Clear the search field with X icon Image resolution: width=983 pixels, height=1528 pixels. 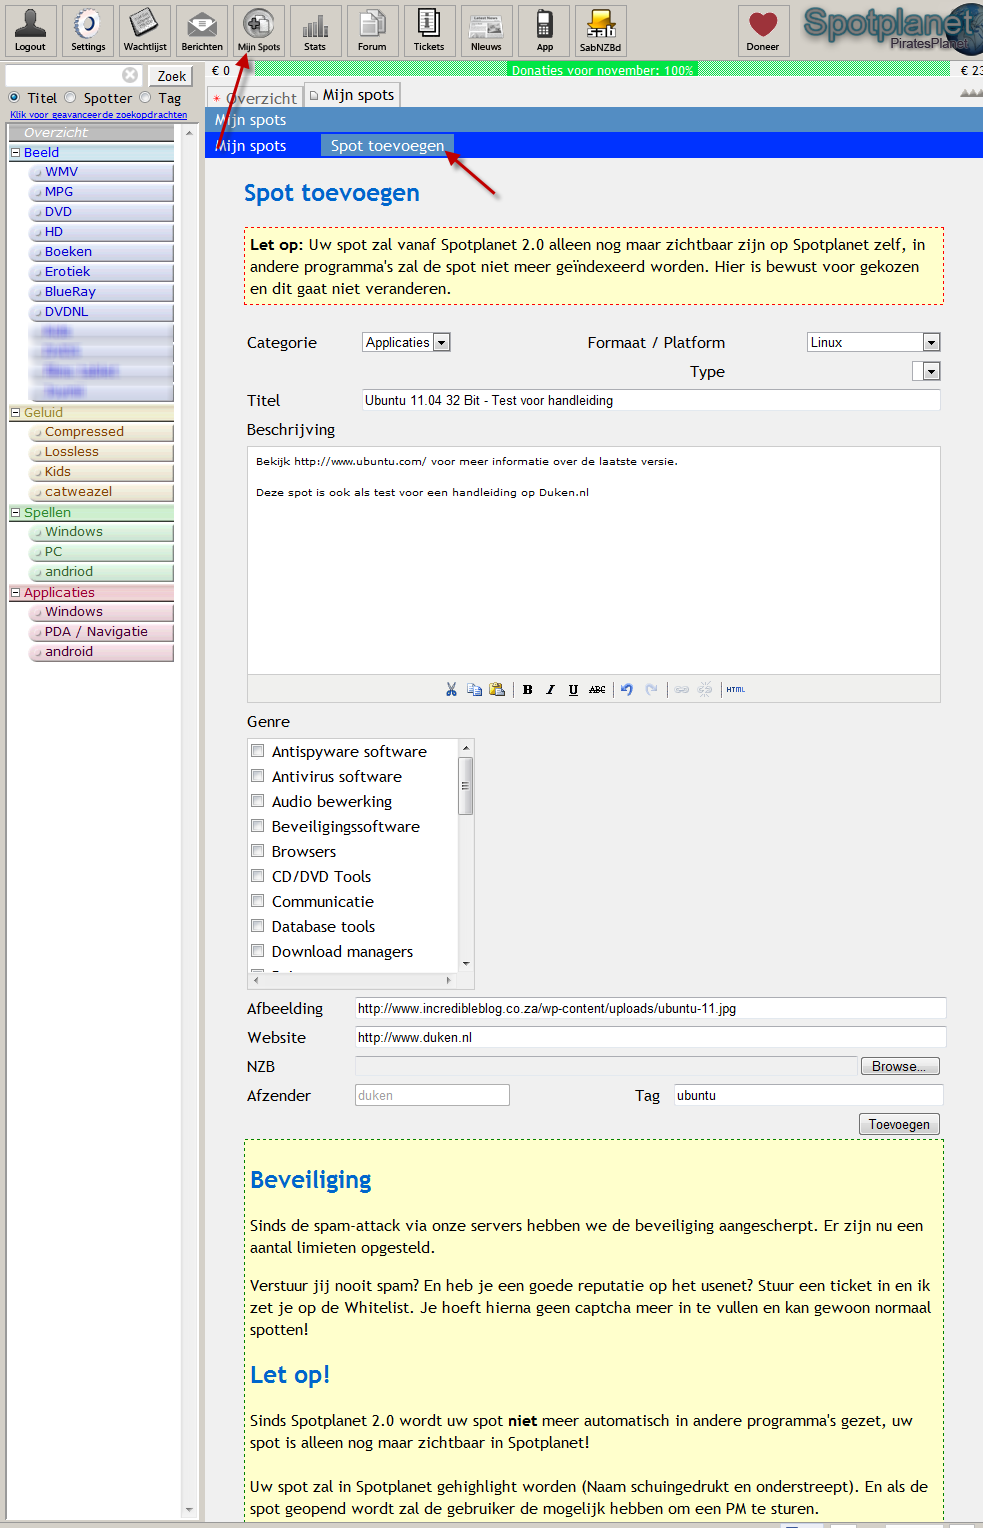tap(130, 75)
